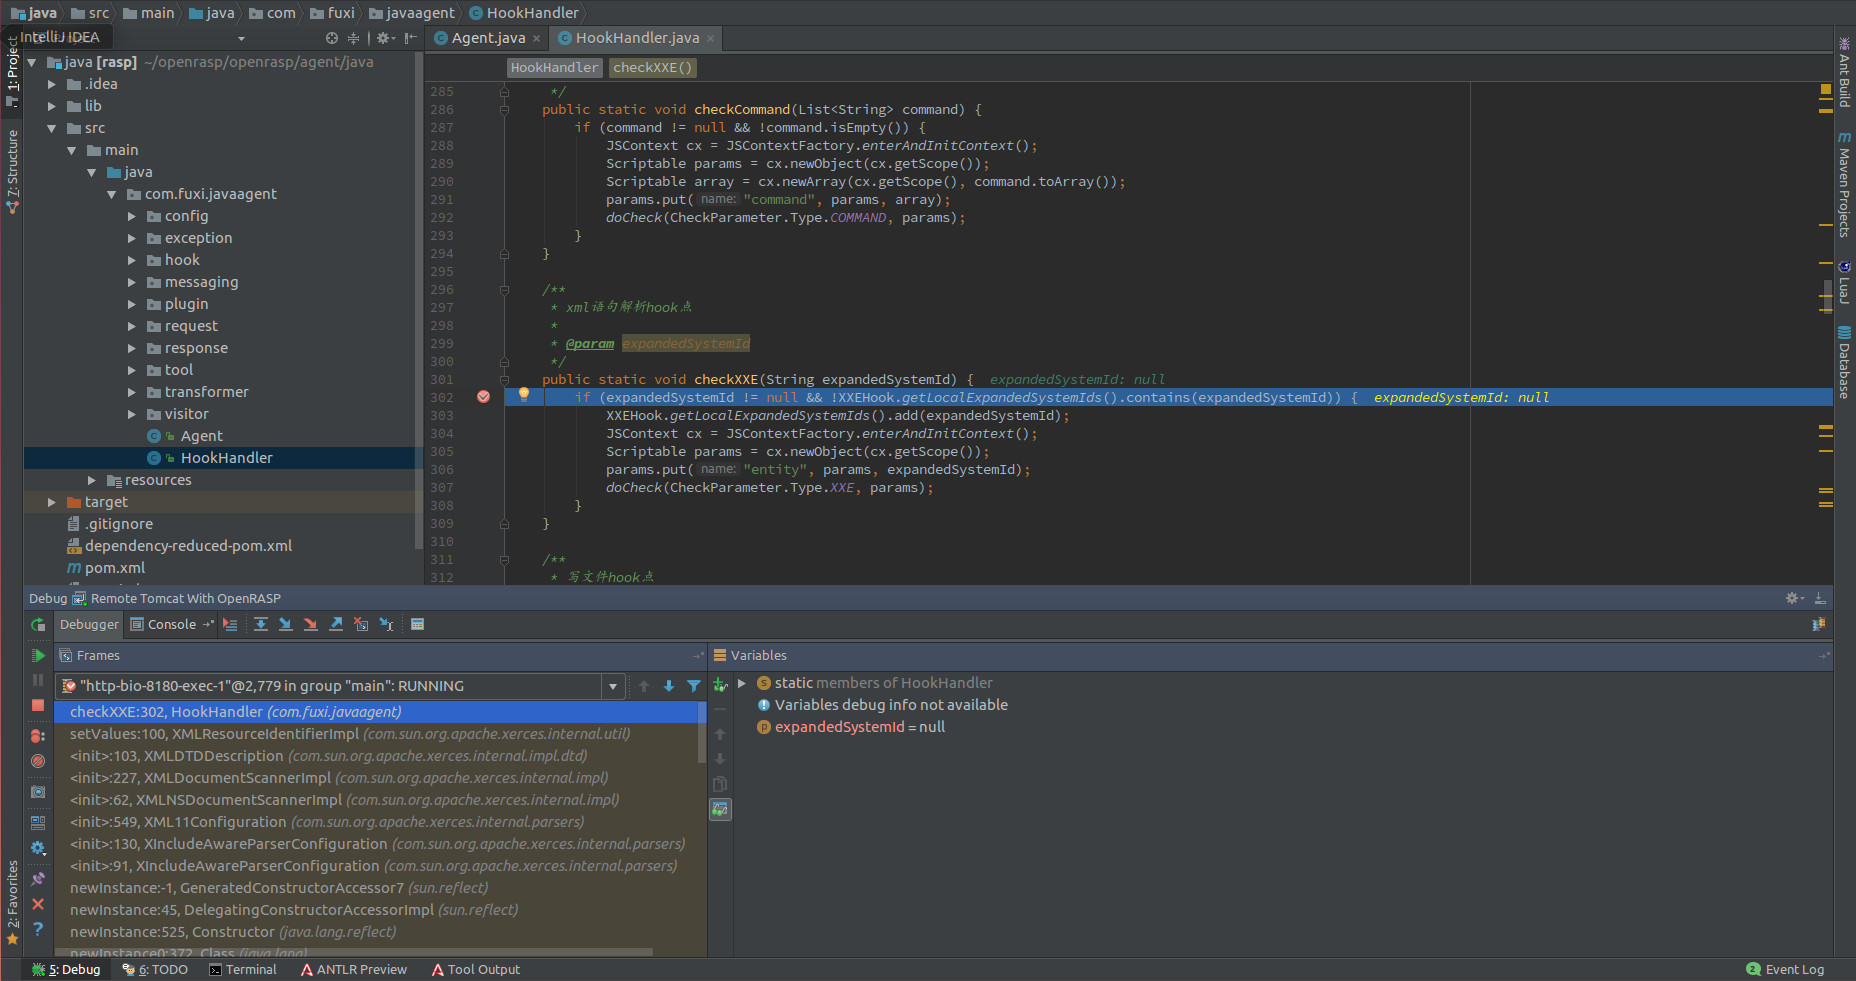The width and height of the screenshot is (1856, 981).
Task: Stop the debug session with red square
Action: [38, 706]
